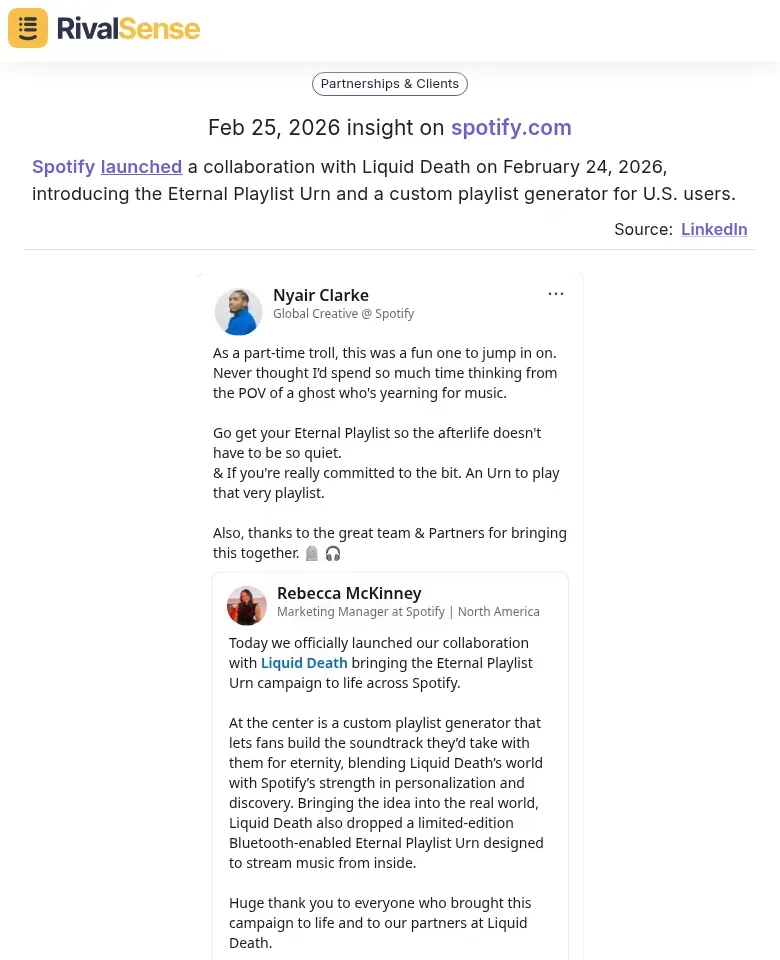This screenshot has width=780, height=960.
Task: Click the "As a part-time troll" paragraph
Action: coord(385,372)
